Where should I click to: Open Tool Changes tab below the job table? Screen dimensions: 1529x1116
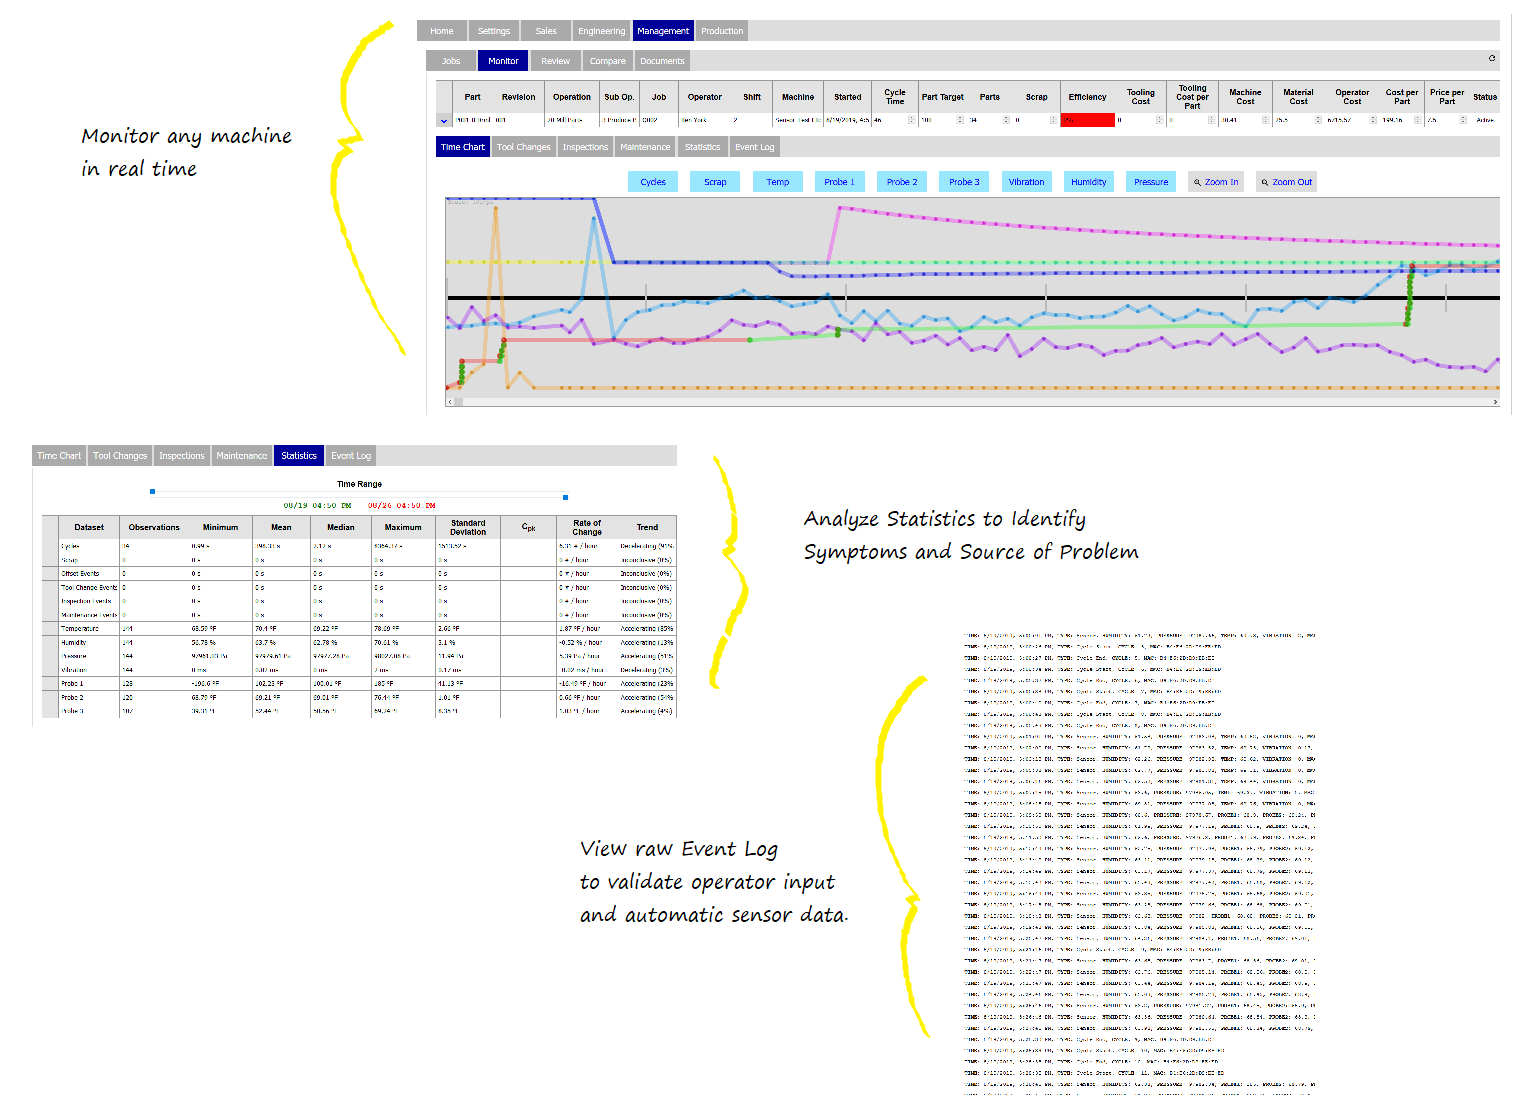(524, 147)
